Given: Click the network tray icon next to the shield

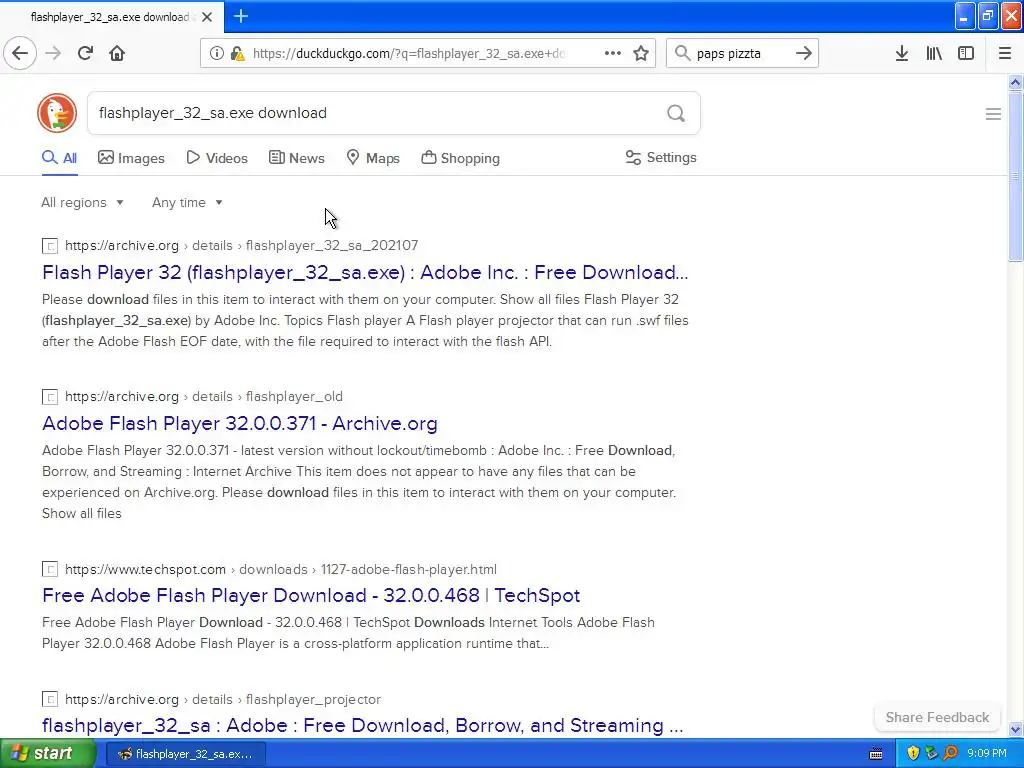Looking at the screenshot, I should click(931, 753).
